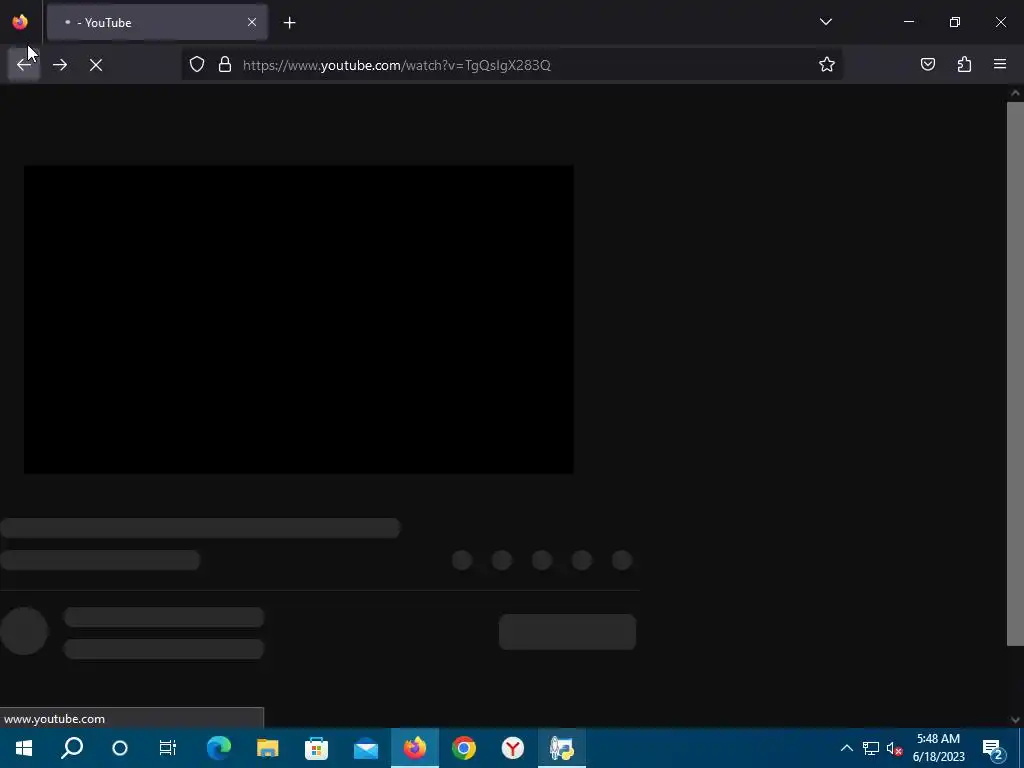Open Firefox View icon
Viewport: 1024px width, 768px height.
coord(20,22)
